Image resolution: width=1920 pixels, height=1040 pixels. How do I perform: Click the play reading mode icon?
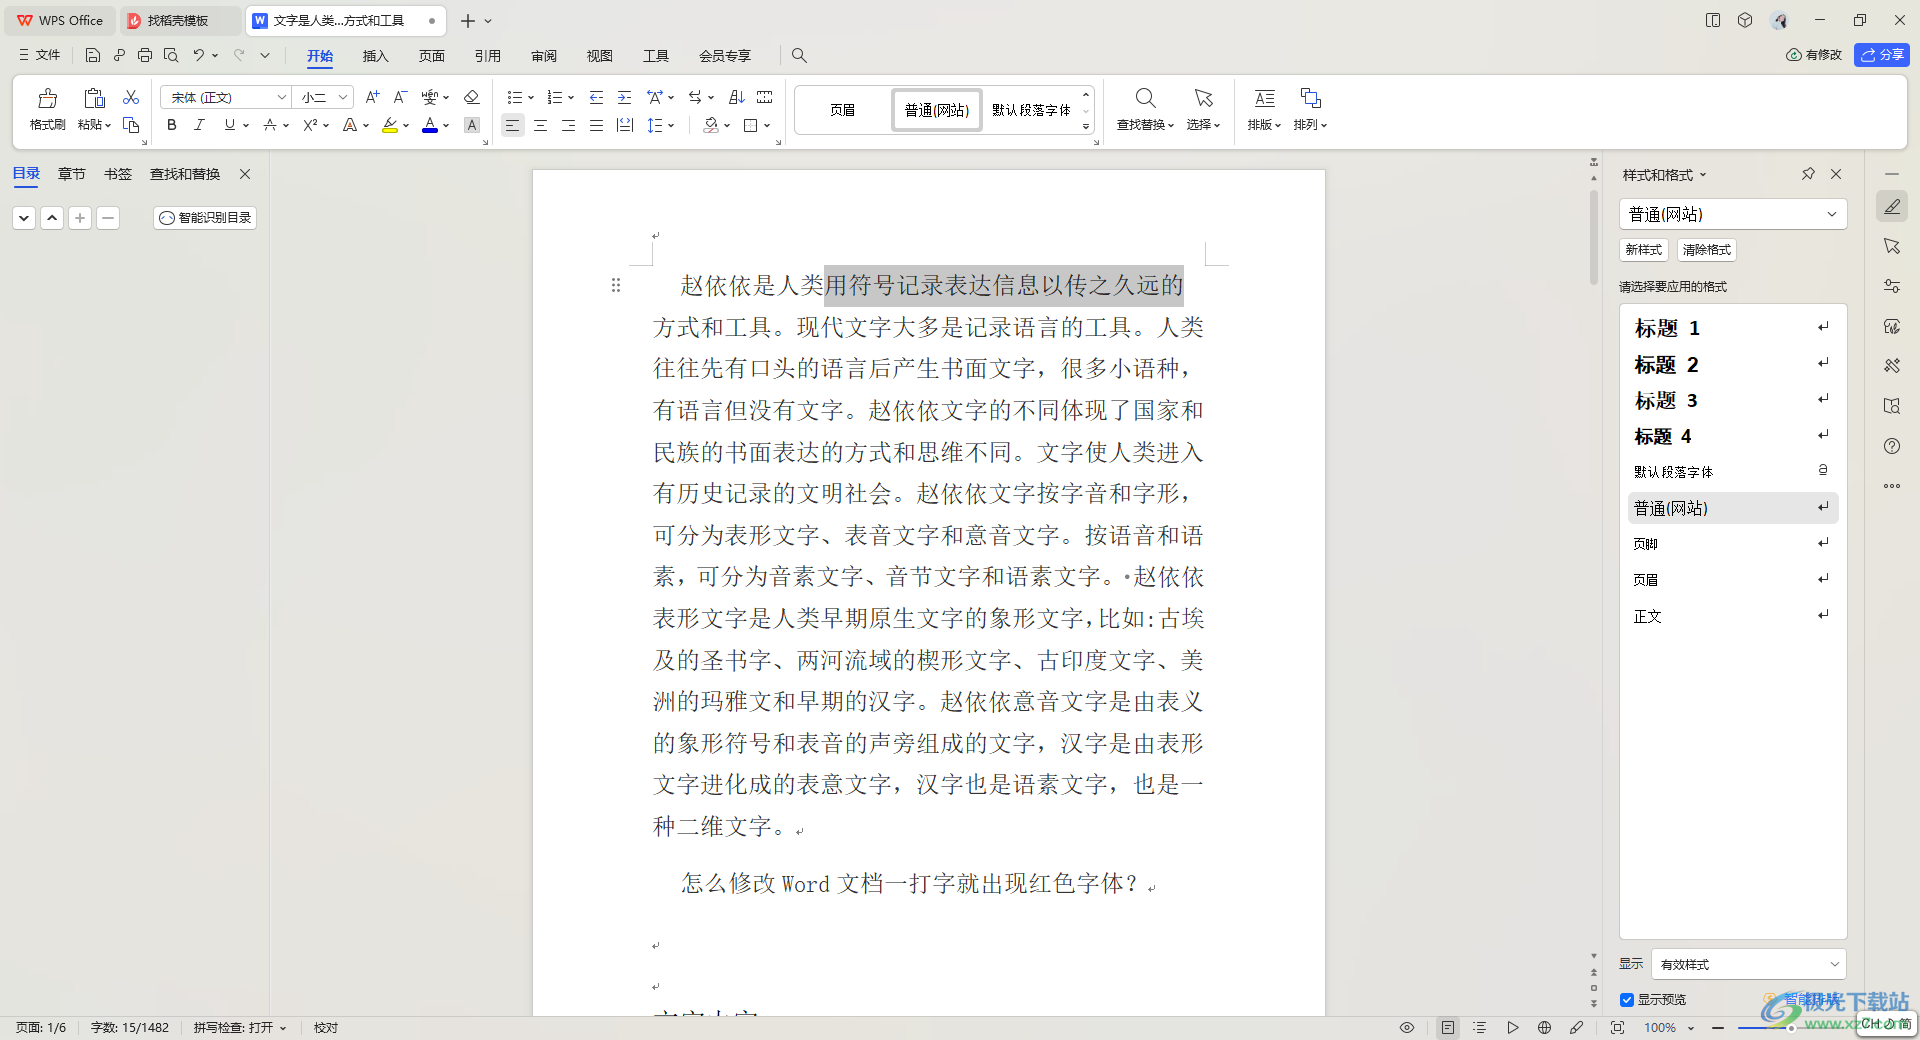click(1513, 1027)
